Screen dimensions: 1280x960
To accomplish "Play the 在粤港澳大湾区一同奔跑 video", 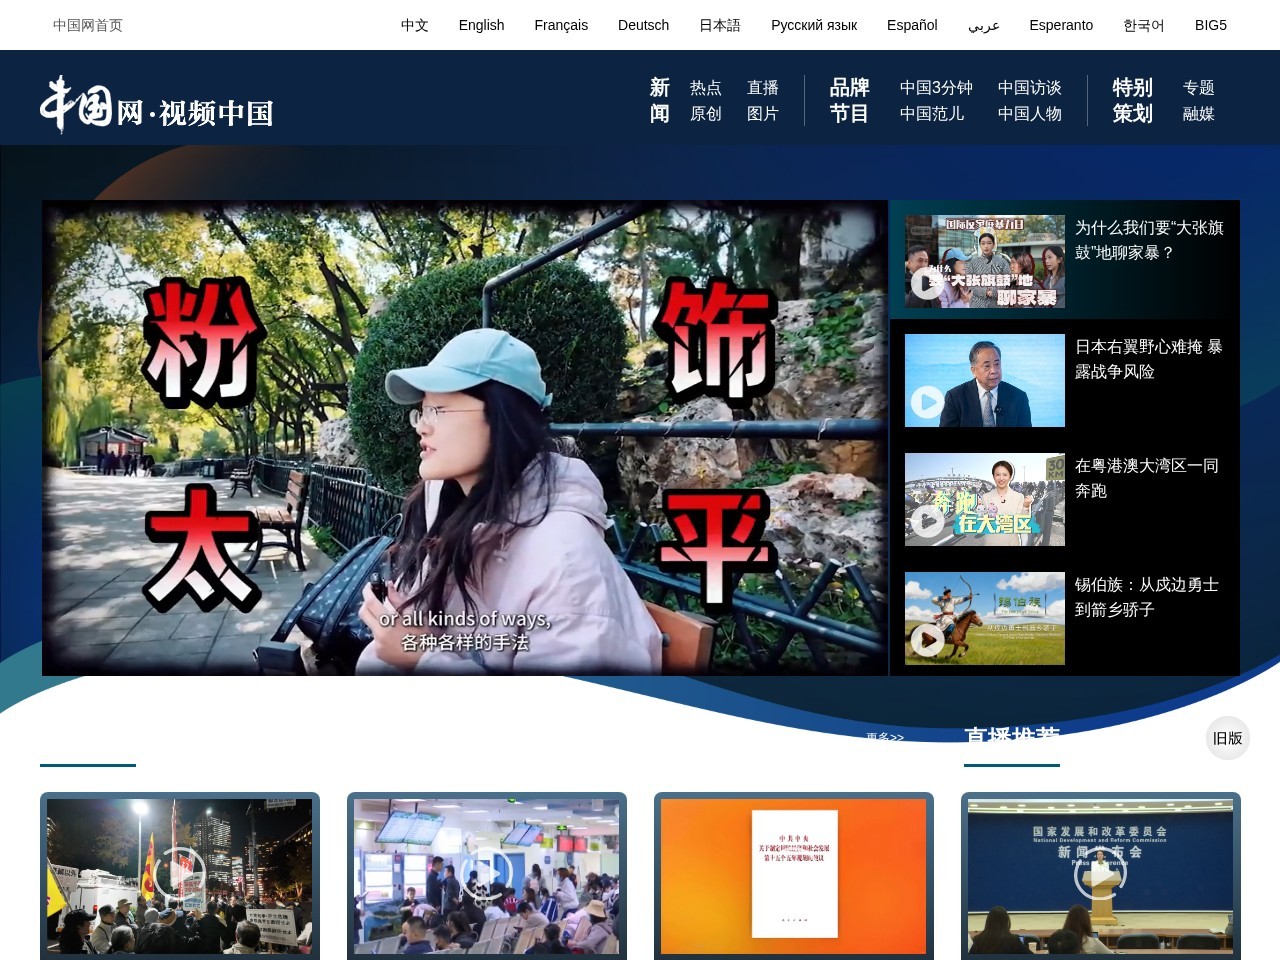I will tap(927, 520).
